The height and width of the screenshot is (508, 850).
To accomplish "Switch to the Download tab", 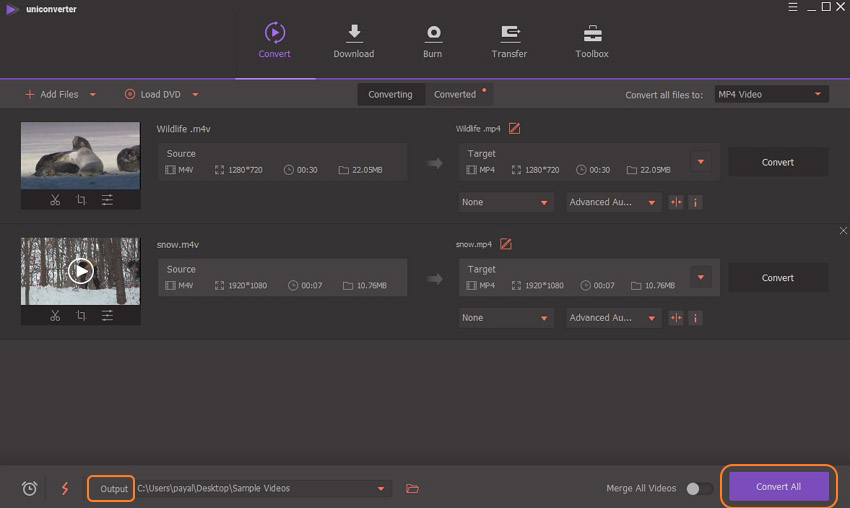I will pos(353,41).
